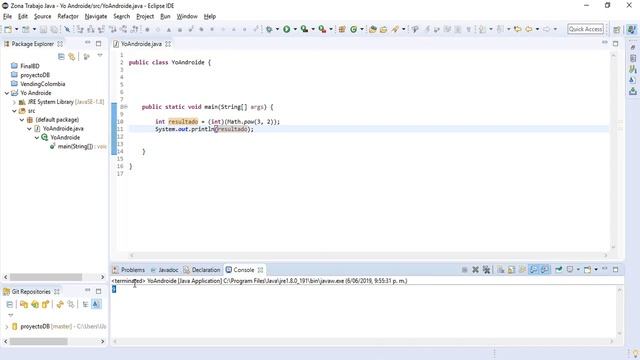This screenshot has width=640, height=360.
Task: Click the External Tools run icon
Action: [x=322, y=29]
